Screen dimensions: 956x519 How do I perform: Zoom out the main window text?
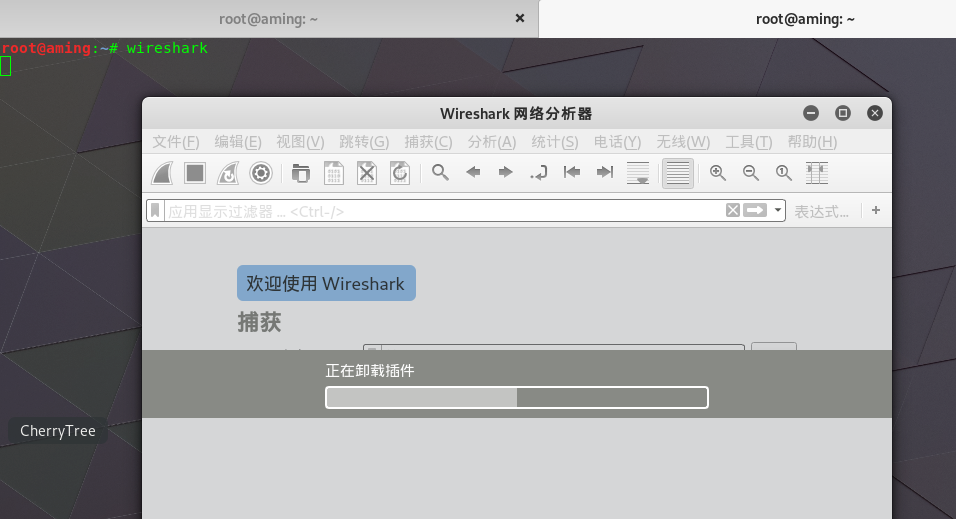[751, 173]
